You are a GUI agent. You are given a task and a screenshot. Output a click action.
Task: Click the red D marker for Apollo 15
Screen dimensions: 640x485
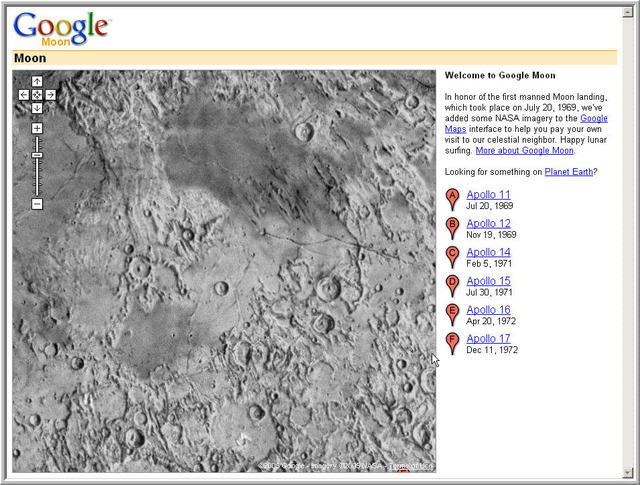[452, 286]
